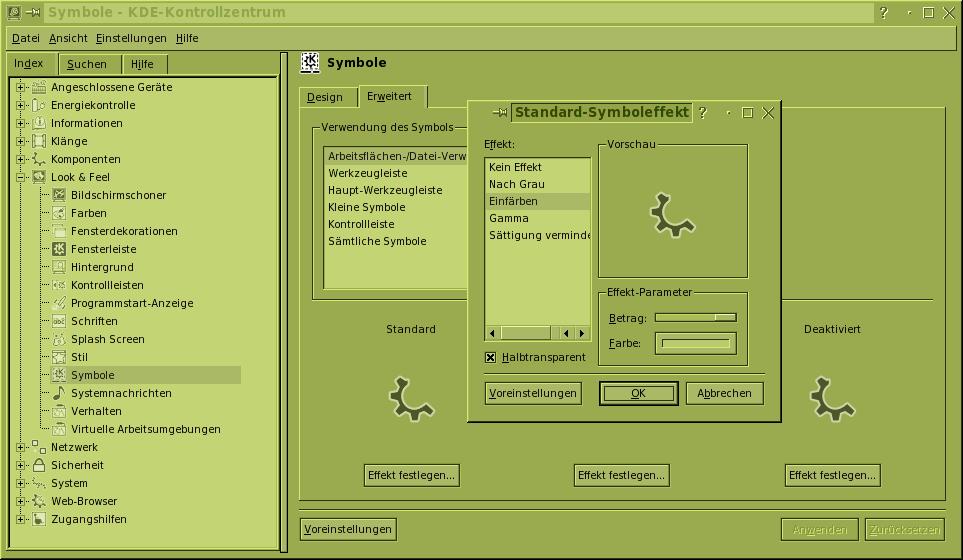
Task: Open the Farbe color picker button
Action: (x=696, y=343)
